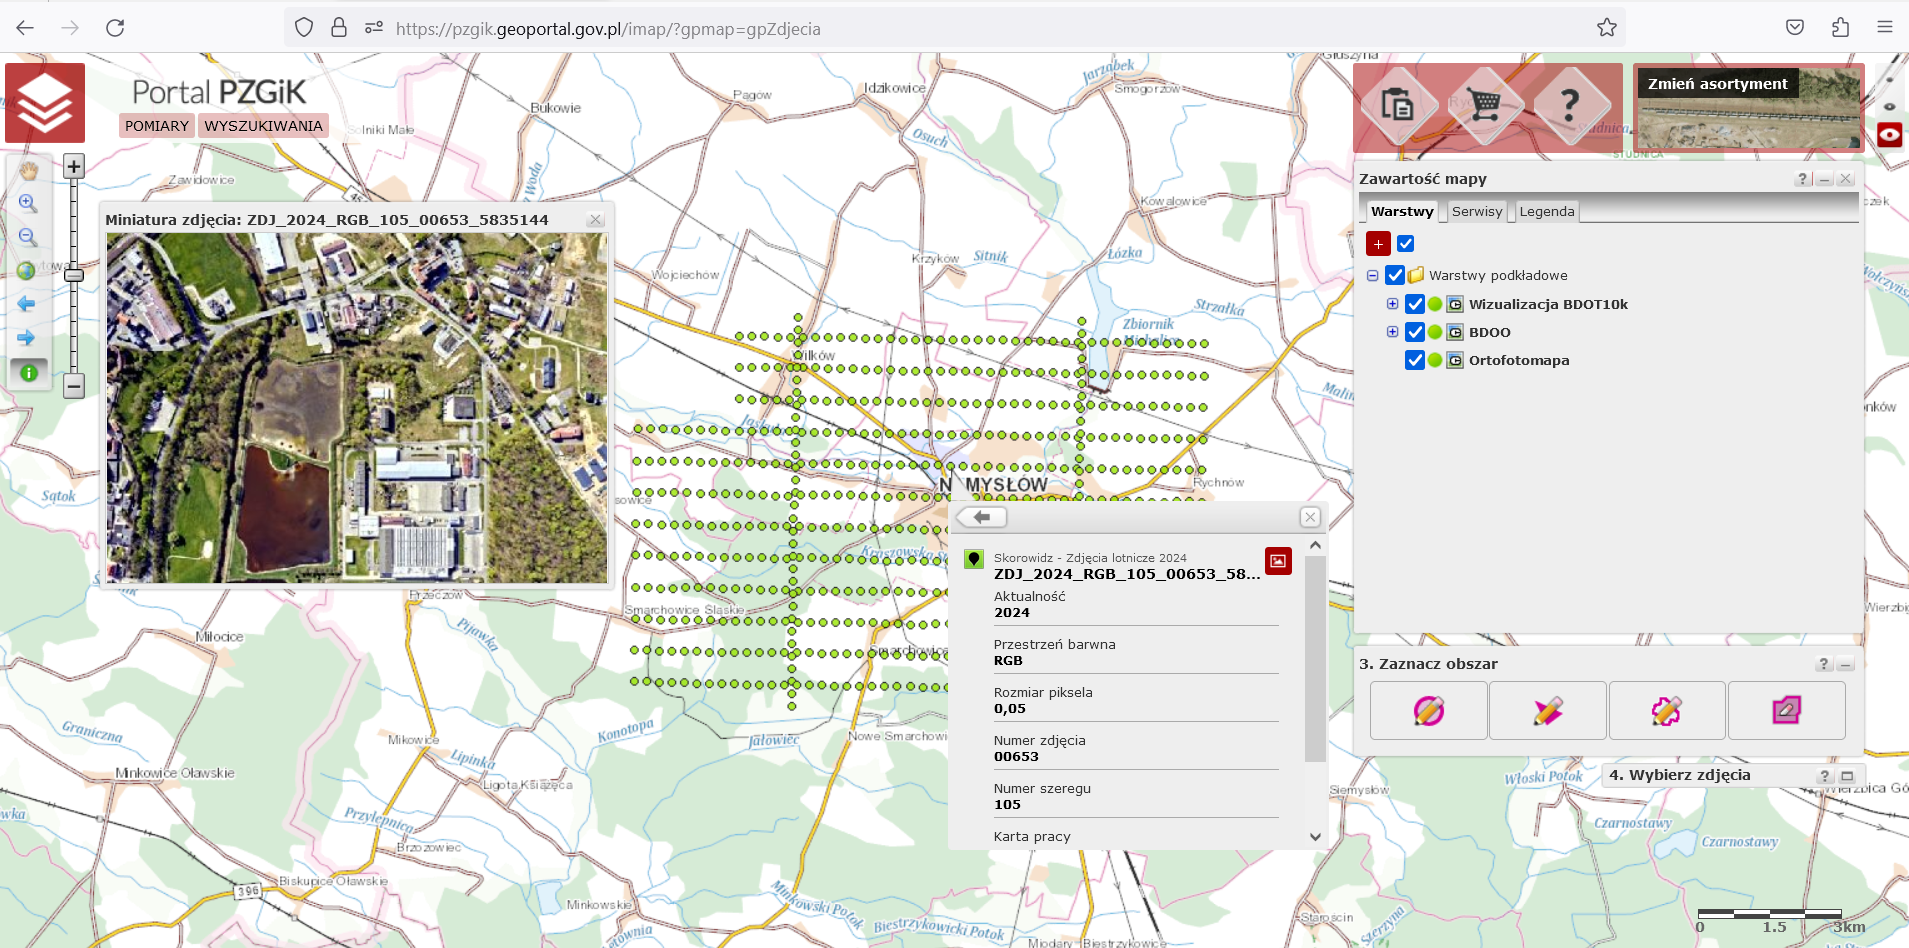The width and height of the screenshot is (1909, 948).
Task: Draw a circular selection area
Action: (x=1428, y=711)
